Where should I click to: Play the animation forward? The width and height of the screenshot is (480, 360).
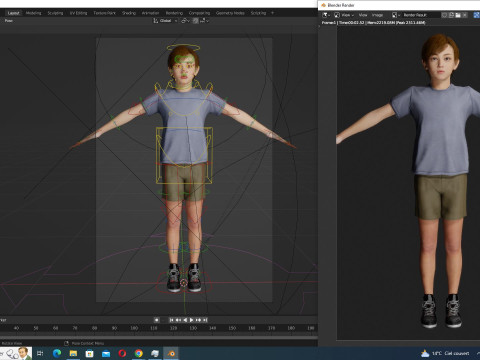point(192,320)
